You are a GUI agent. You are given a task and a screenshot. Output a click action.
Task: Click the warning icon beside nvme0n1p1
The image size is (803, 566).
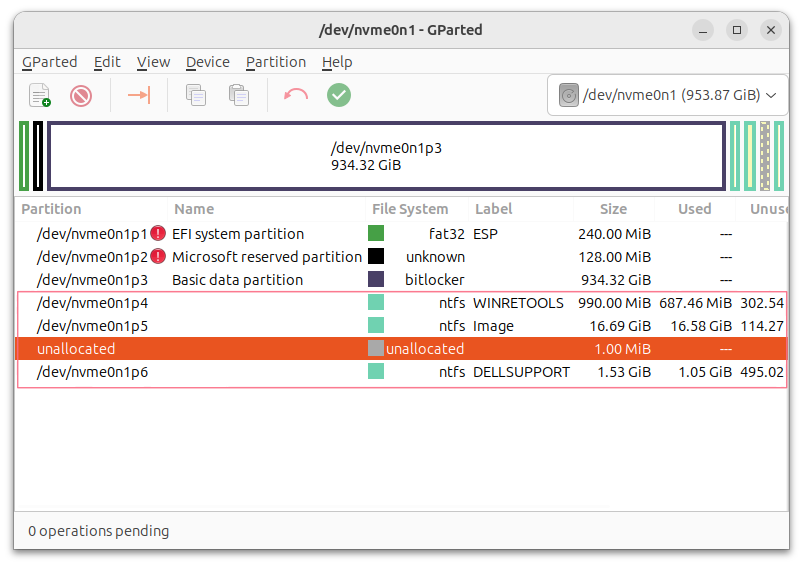(x=158, y=234)
